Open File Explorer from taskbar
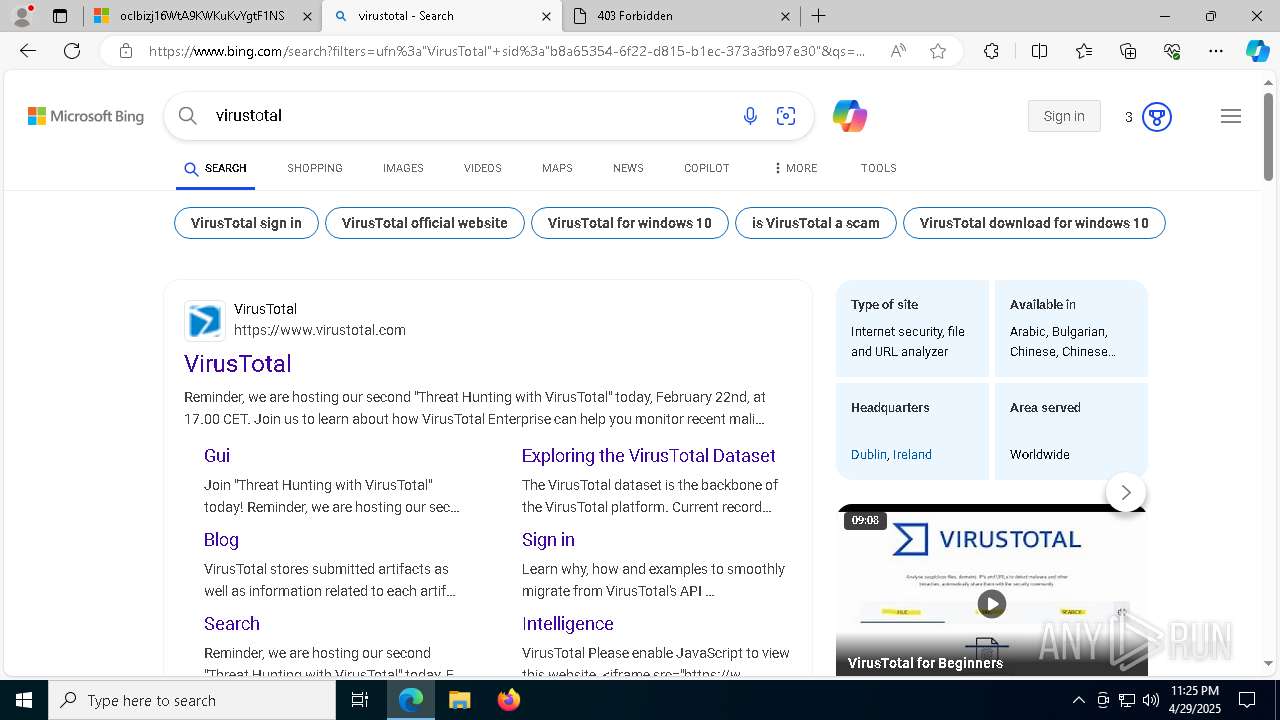The height and width of the screenshot is (720, 1280). (459, 700)
